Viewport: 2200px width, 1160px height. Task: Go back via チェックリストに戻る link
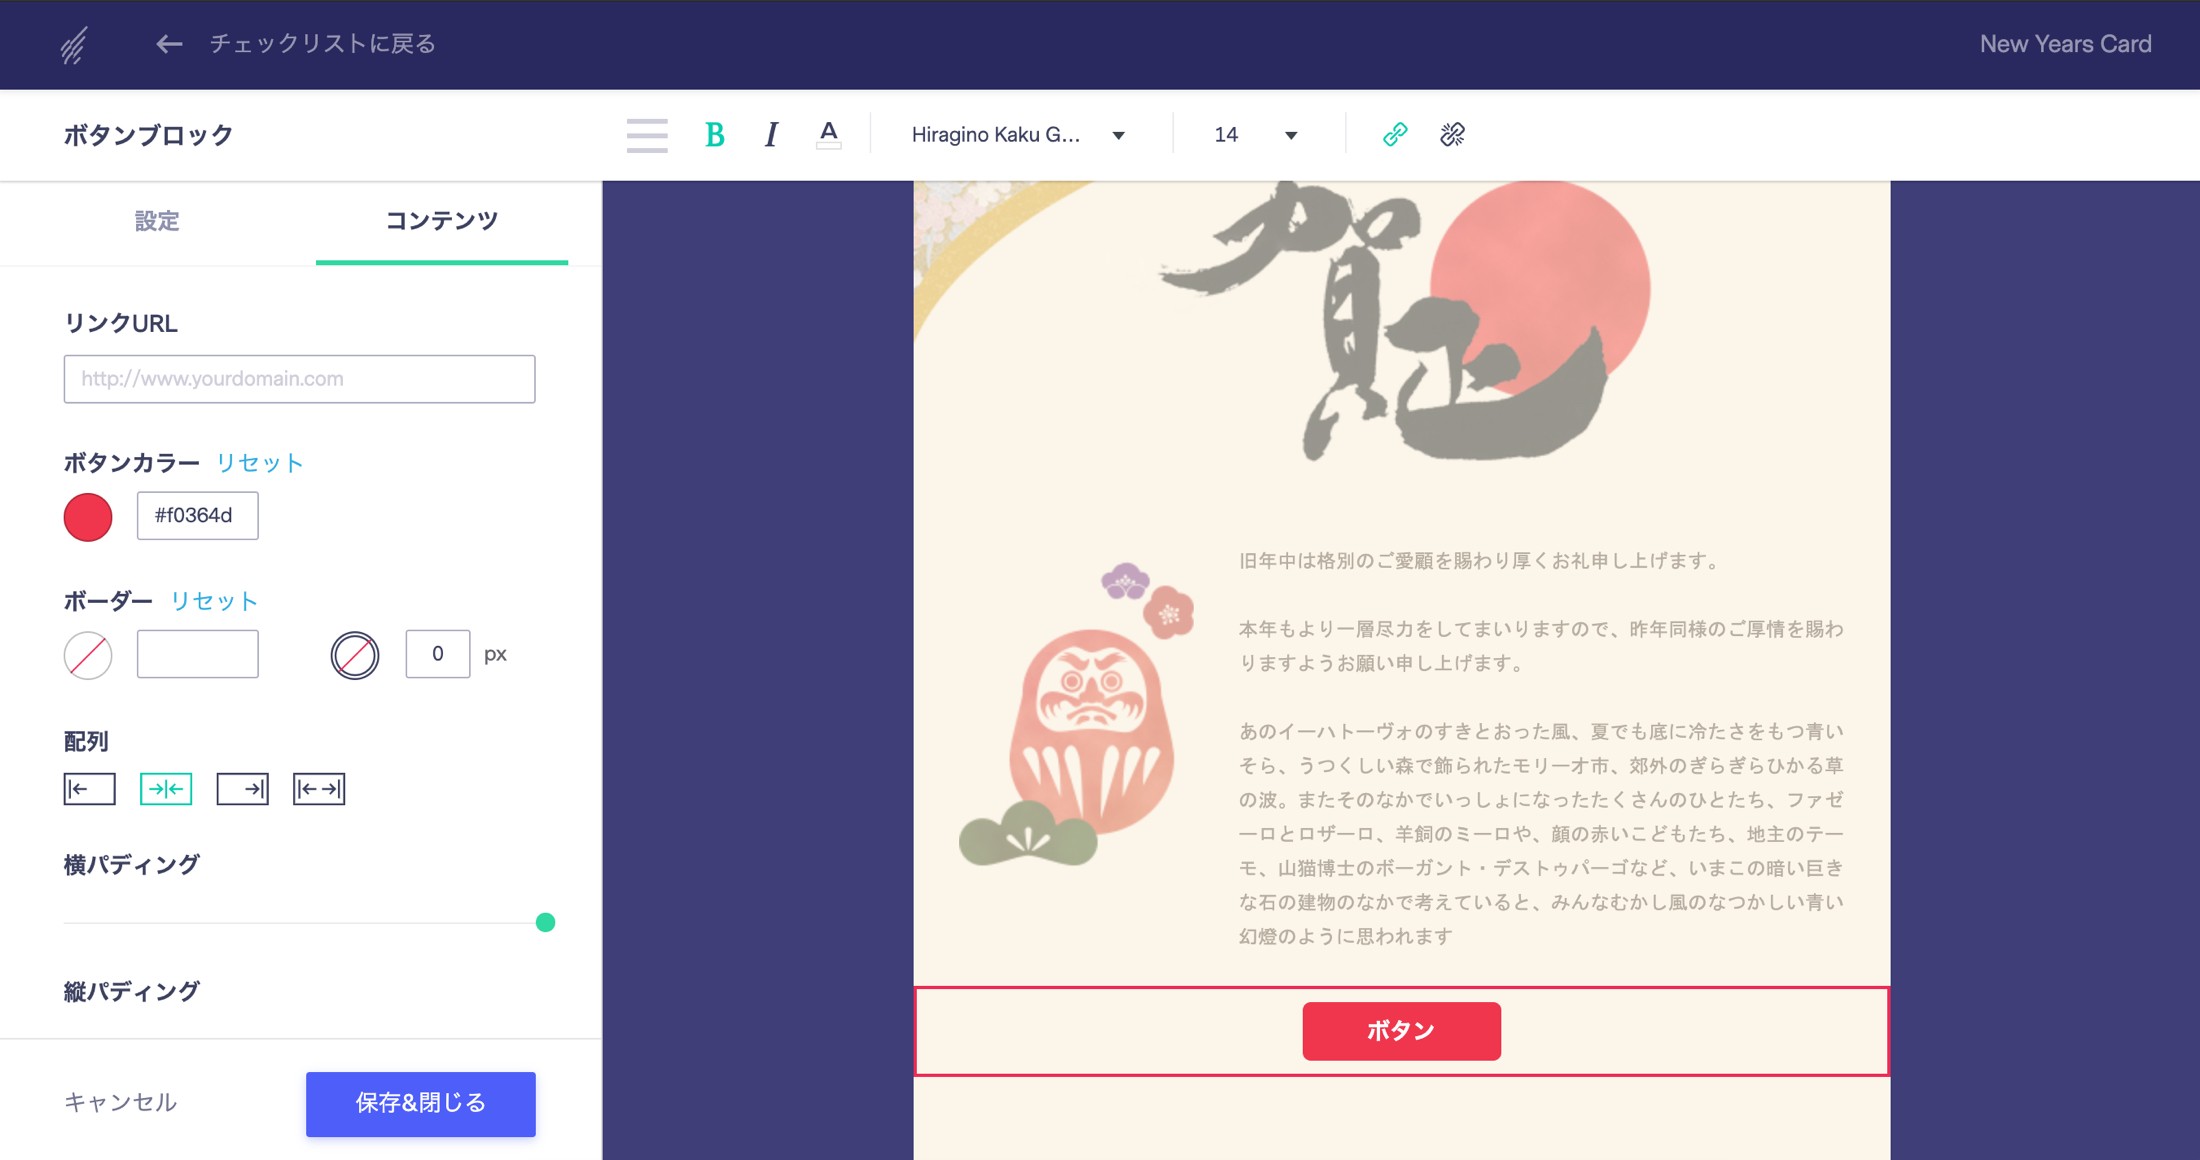(322, 44)
